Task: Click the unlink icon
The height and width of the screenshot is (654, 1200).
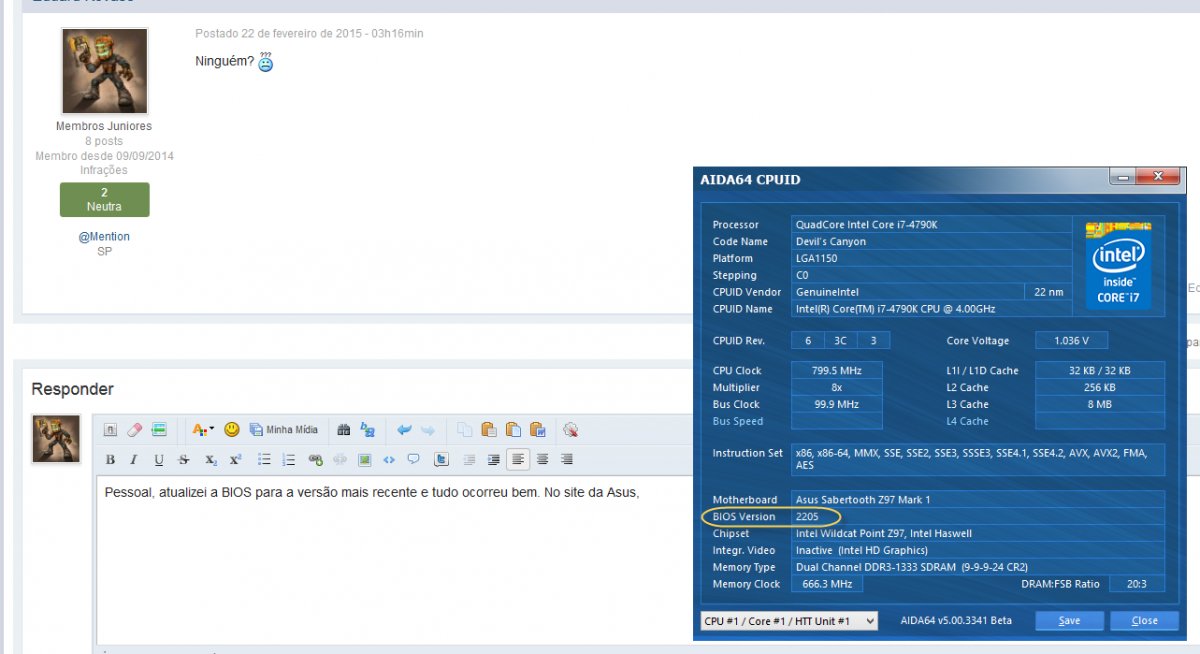Action: click(340, 460)
